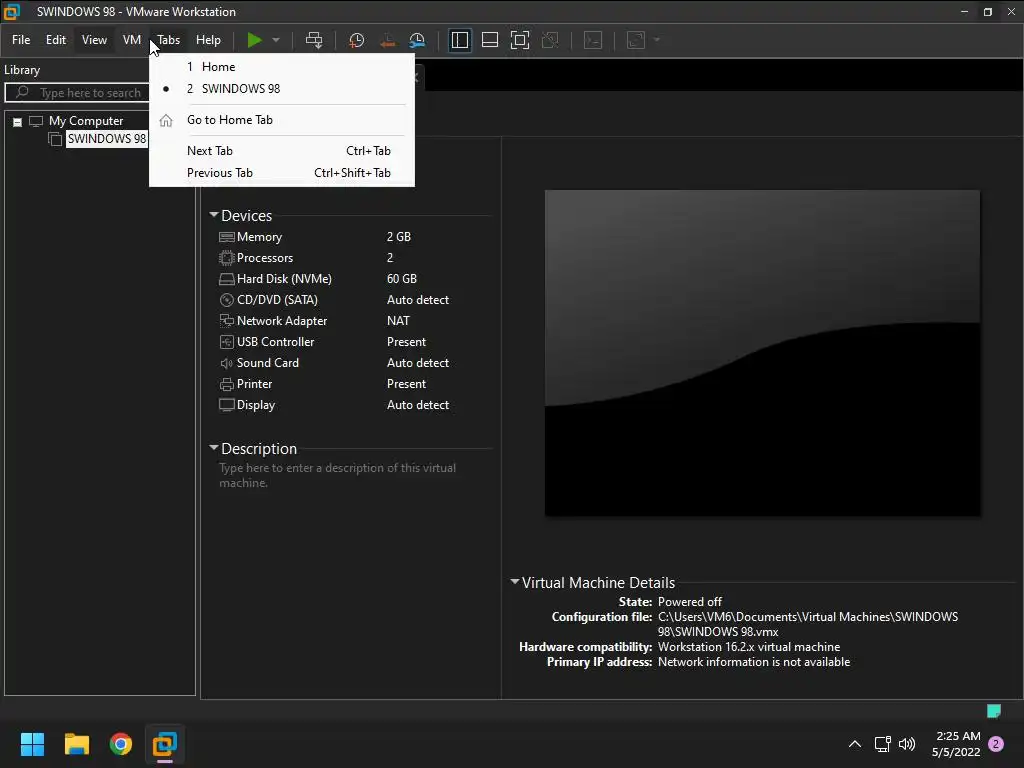Open the File menu

click(21, 40)
